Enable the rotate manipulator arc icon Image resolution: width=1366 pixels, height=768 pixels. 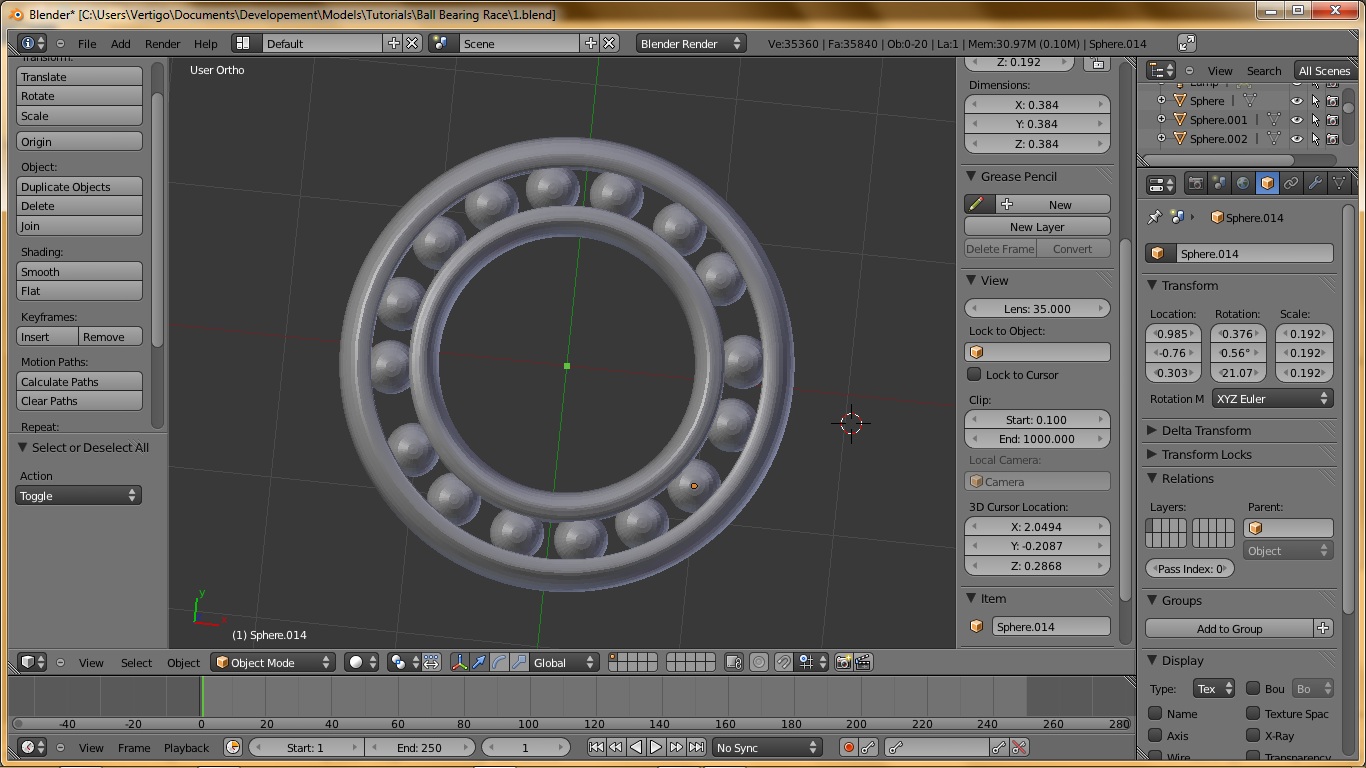[x=499, y=662]
